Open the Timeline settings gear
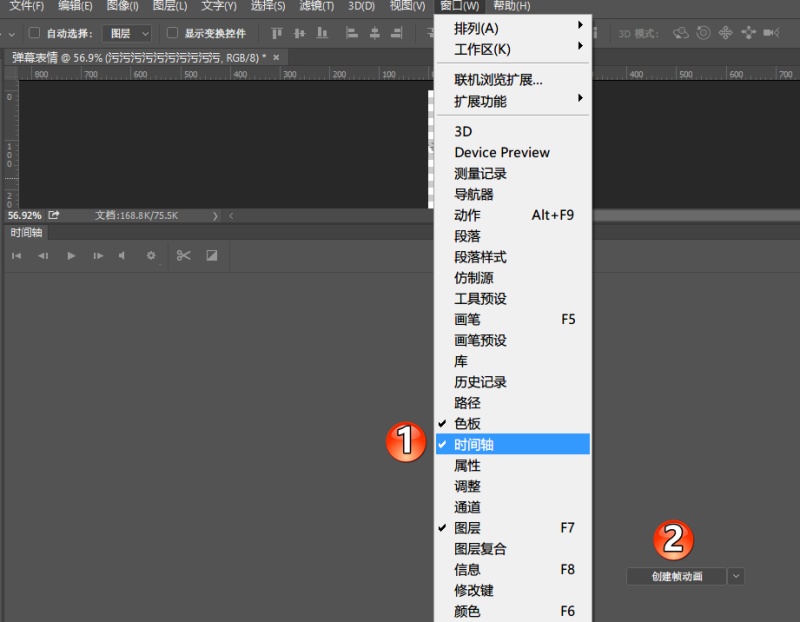The image size is (800, 622). coord(151,255)
